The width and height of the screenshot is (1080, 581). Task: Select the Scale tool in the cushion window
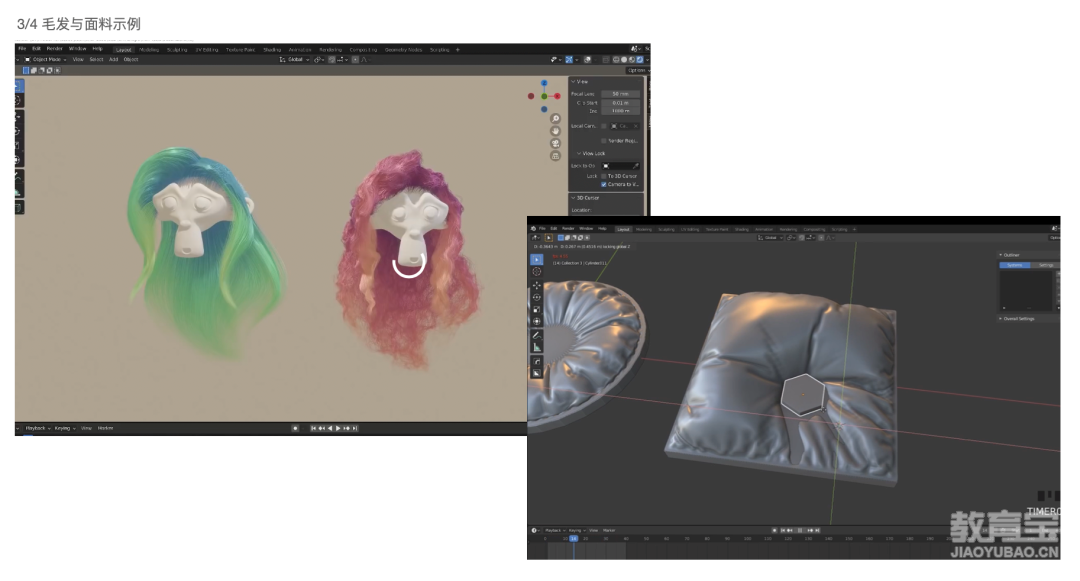coord(537,309)
